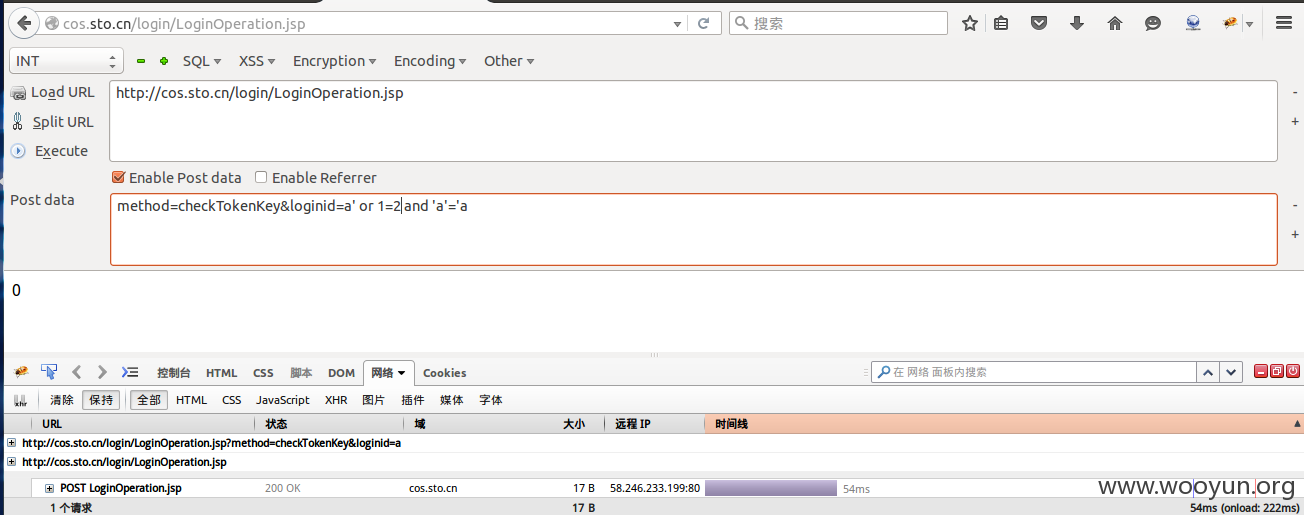Filter requests by 字体 fonts
1304x515 pixels.
point(491,400)
